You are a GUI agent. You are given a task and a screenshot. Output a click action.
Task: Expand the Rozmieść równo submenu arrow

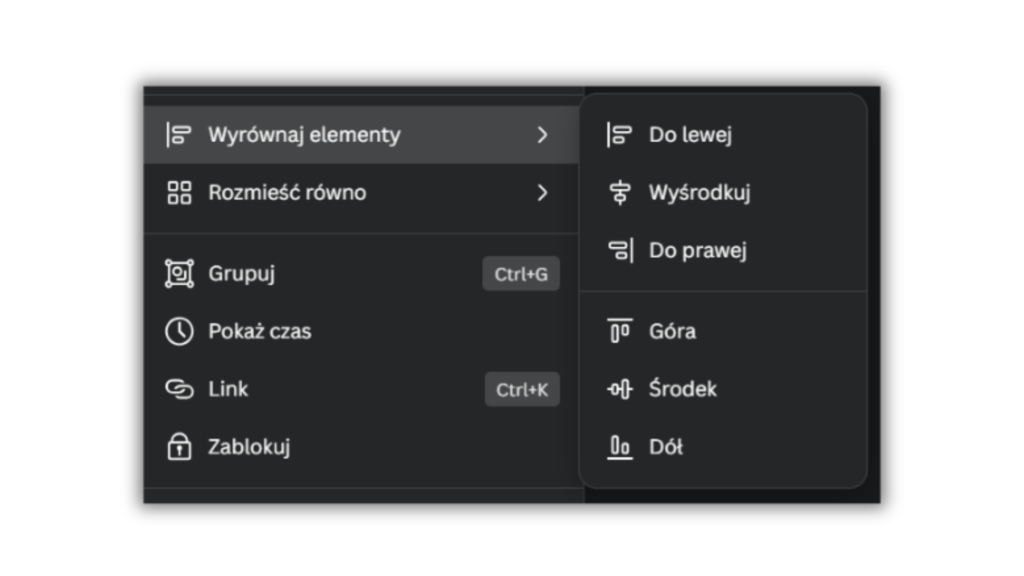(542, 193)
